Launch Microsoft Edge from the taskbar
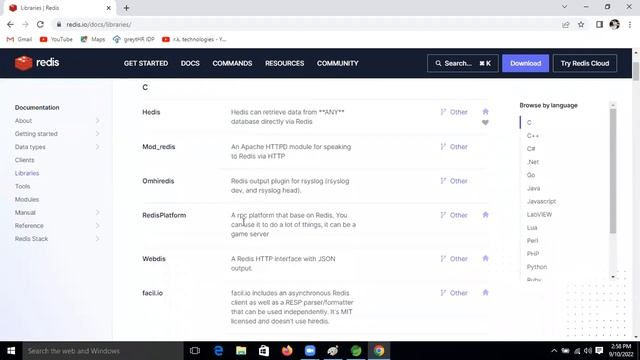The width and height of the screenshot is (640, 360). (x=218, y=351)
